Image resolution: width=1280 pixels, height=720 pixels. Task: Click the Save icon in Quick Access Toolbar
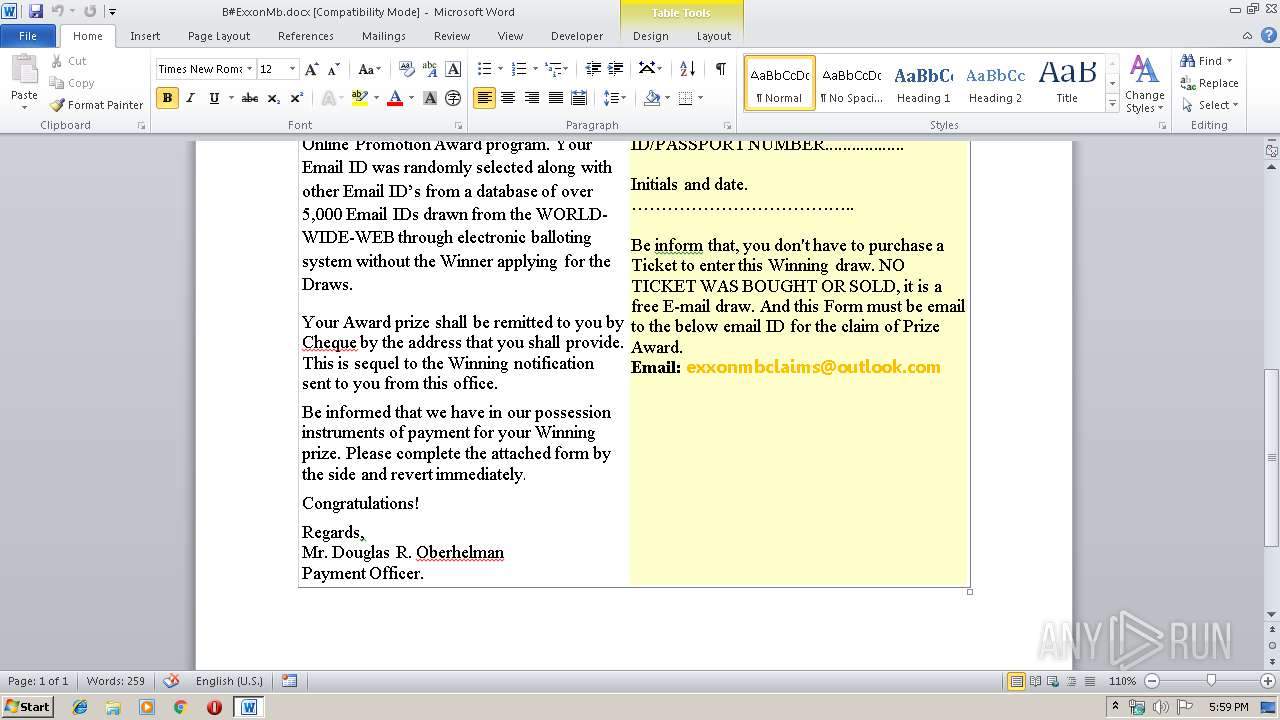[36, 11]
